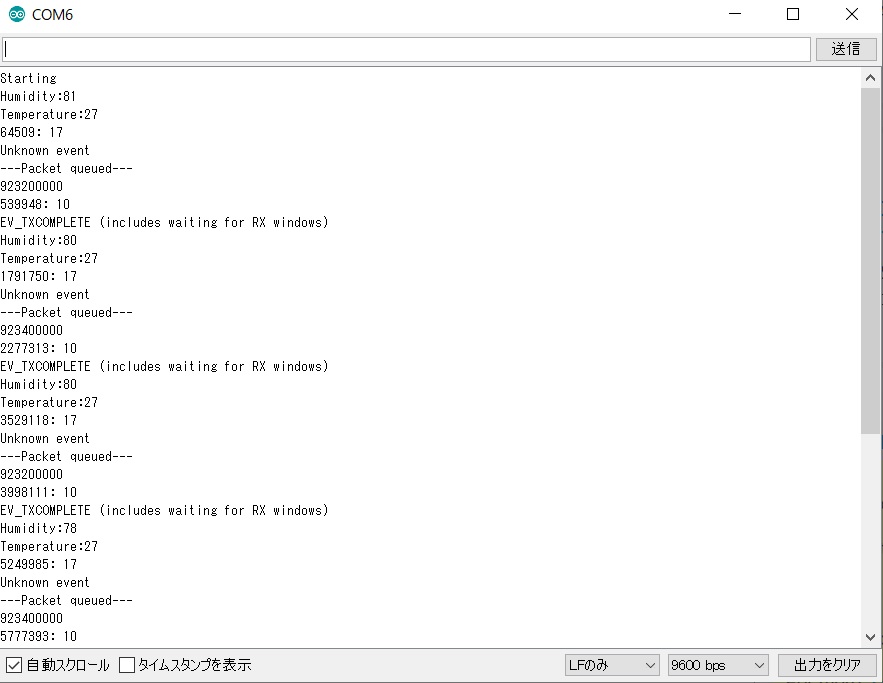Send the message with the 送信 button
Viewport: 883px width, 683px height.
pyautogui.click(x=846, y=50)
